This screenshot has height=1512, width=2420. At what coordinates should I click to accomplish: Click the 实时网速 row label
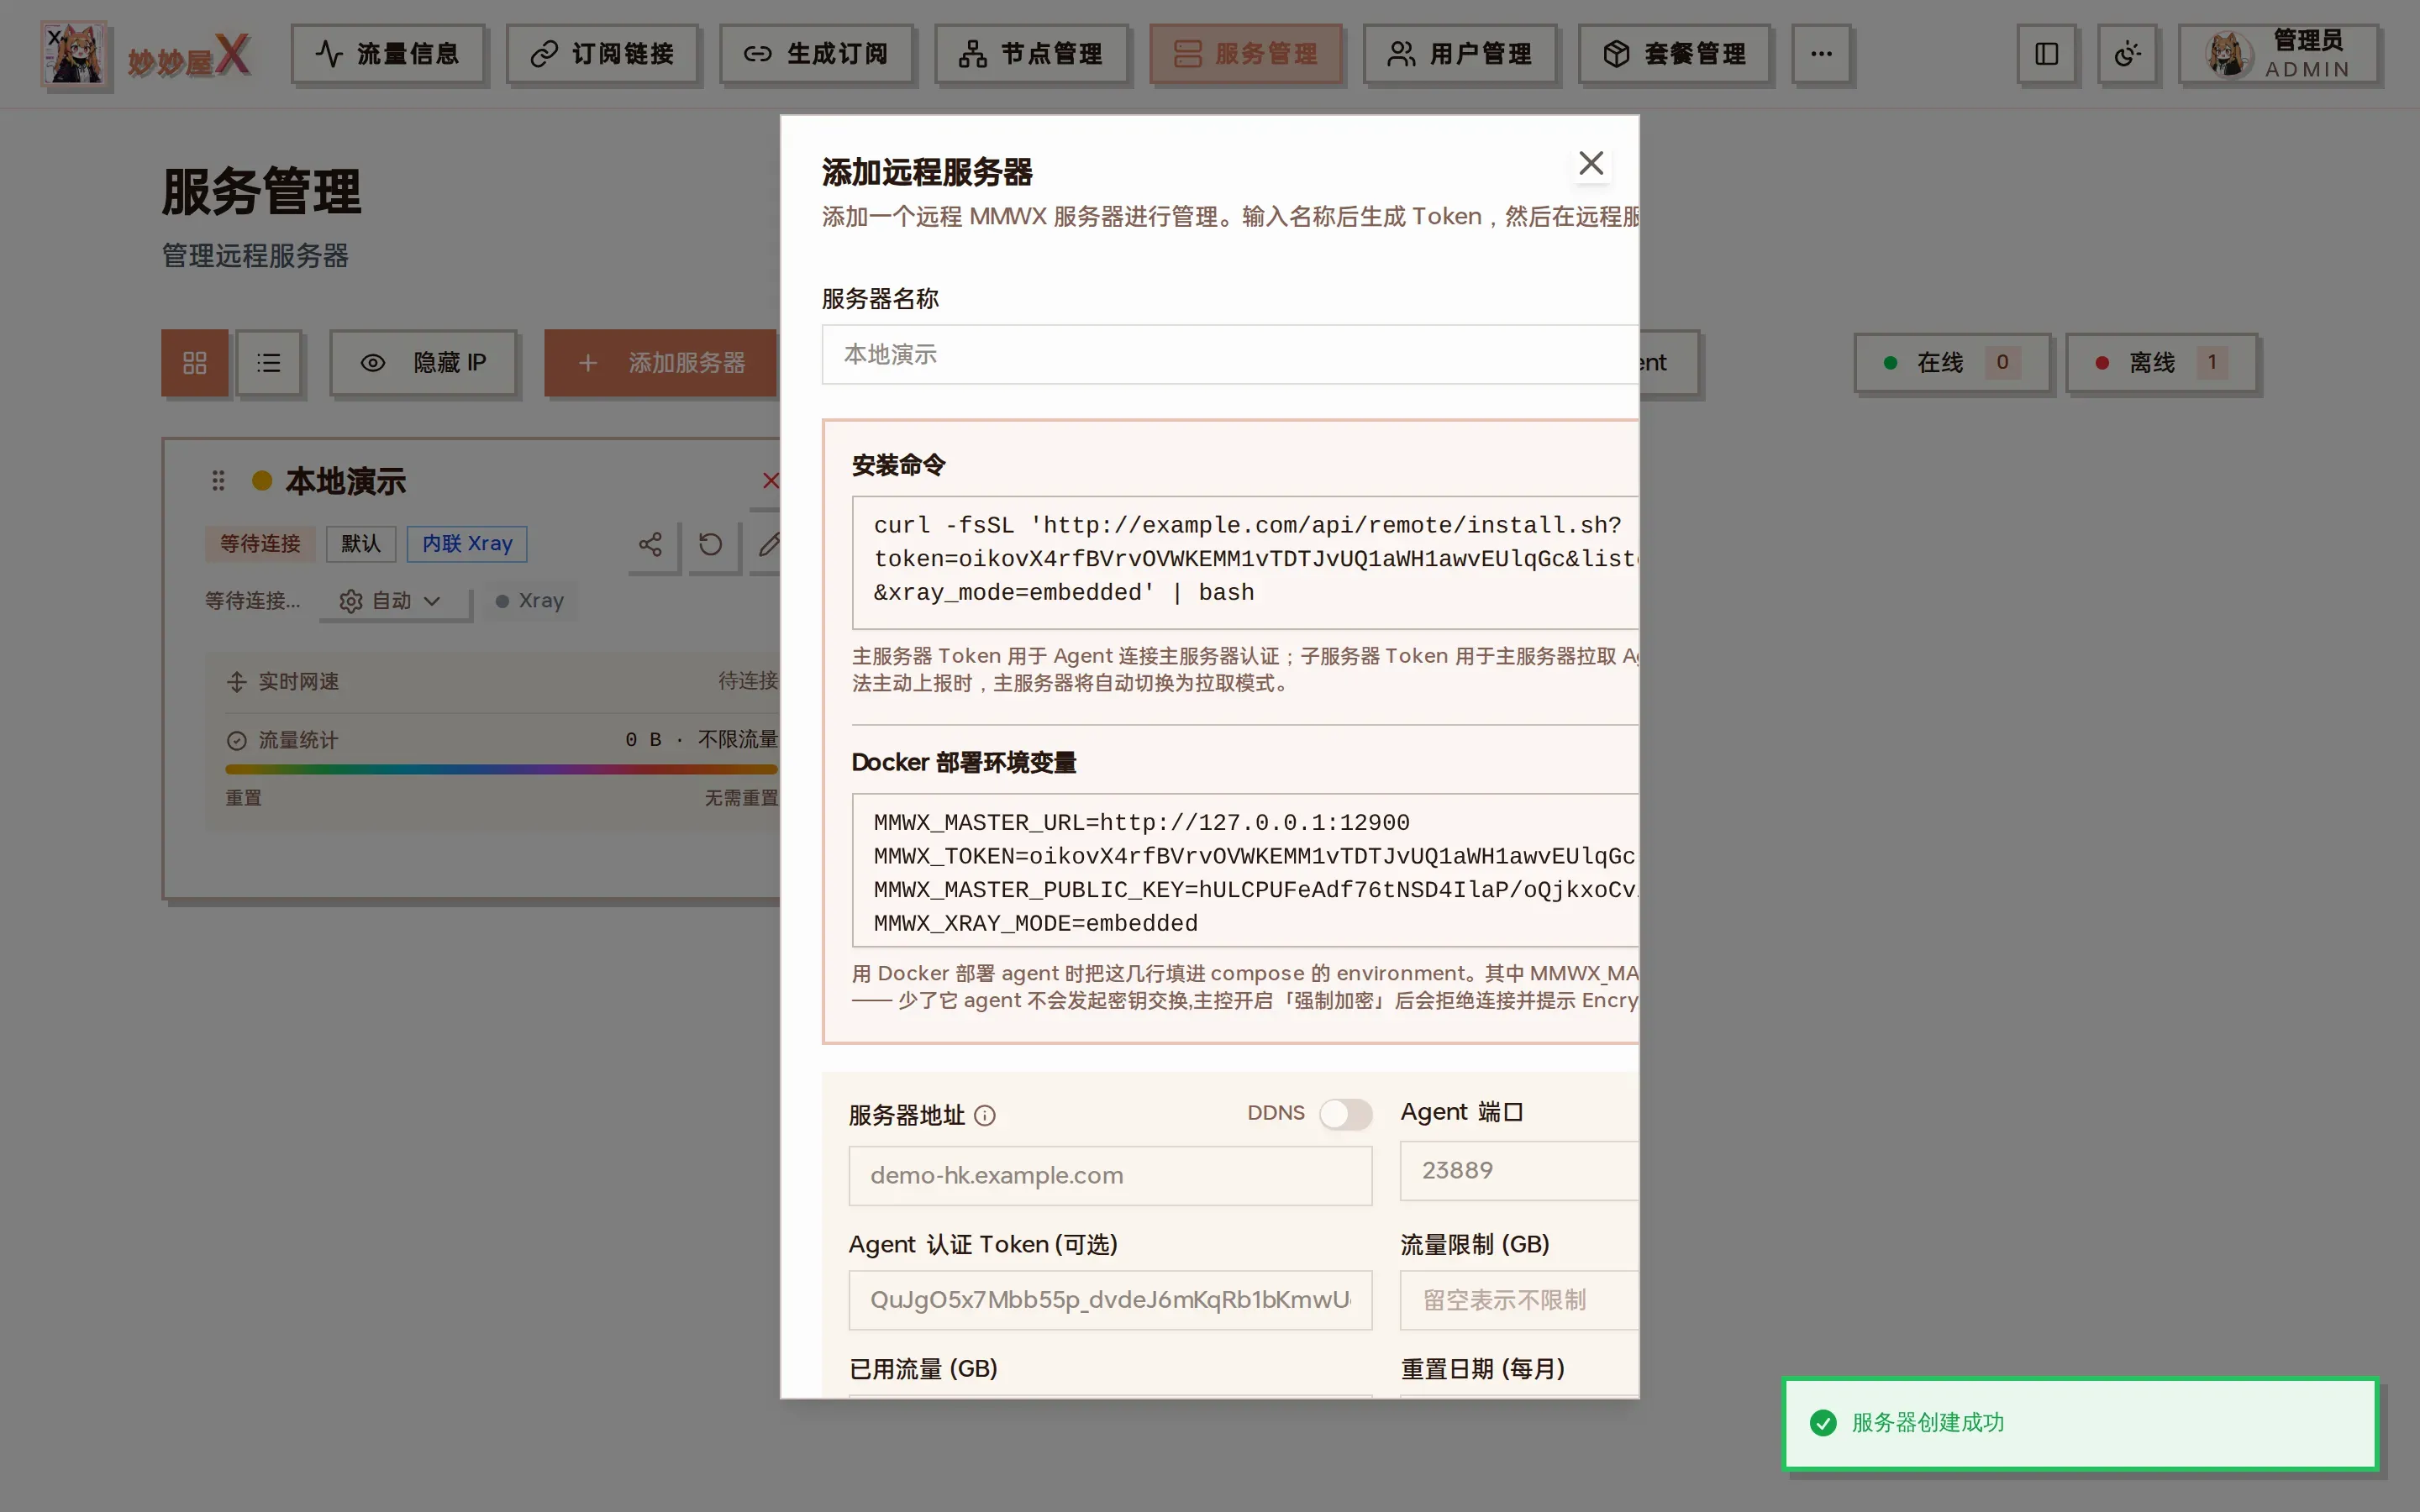click(x=298, y=681)
